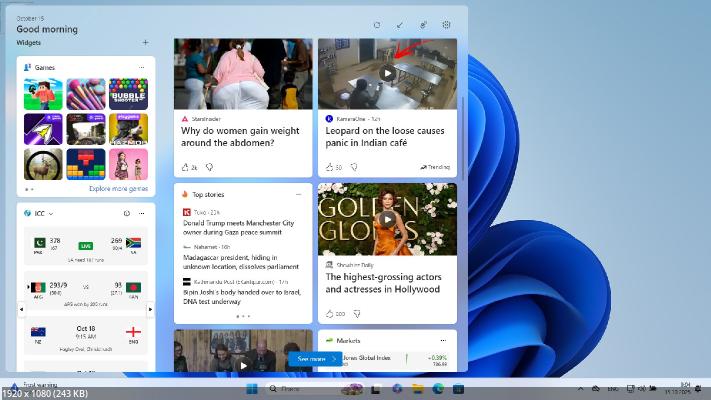The width and height of the screenshot is (711, 400).
Task: Open Explore more games link
Action: click(x=118, y=188)
